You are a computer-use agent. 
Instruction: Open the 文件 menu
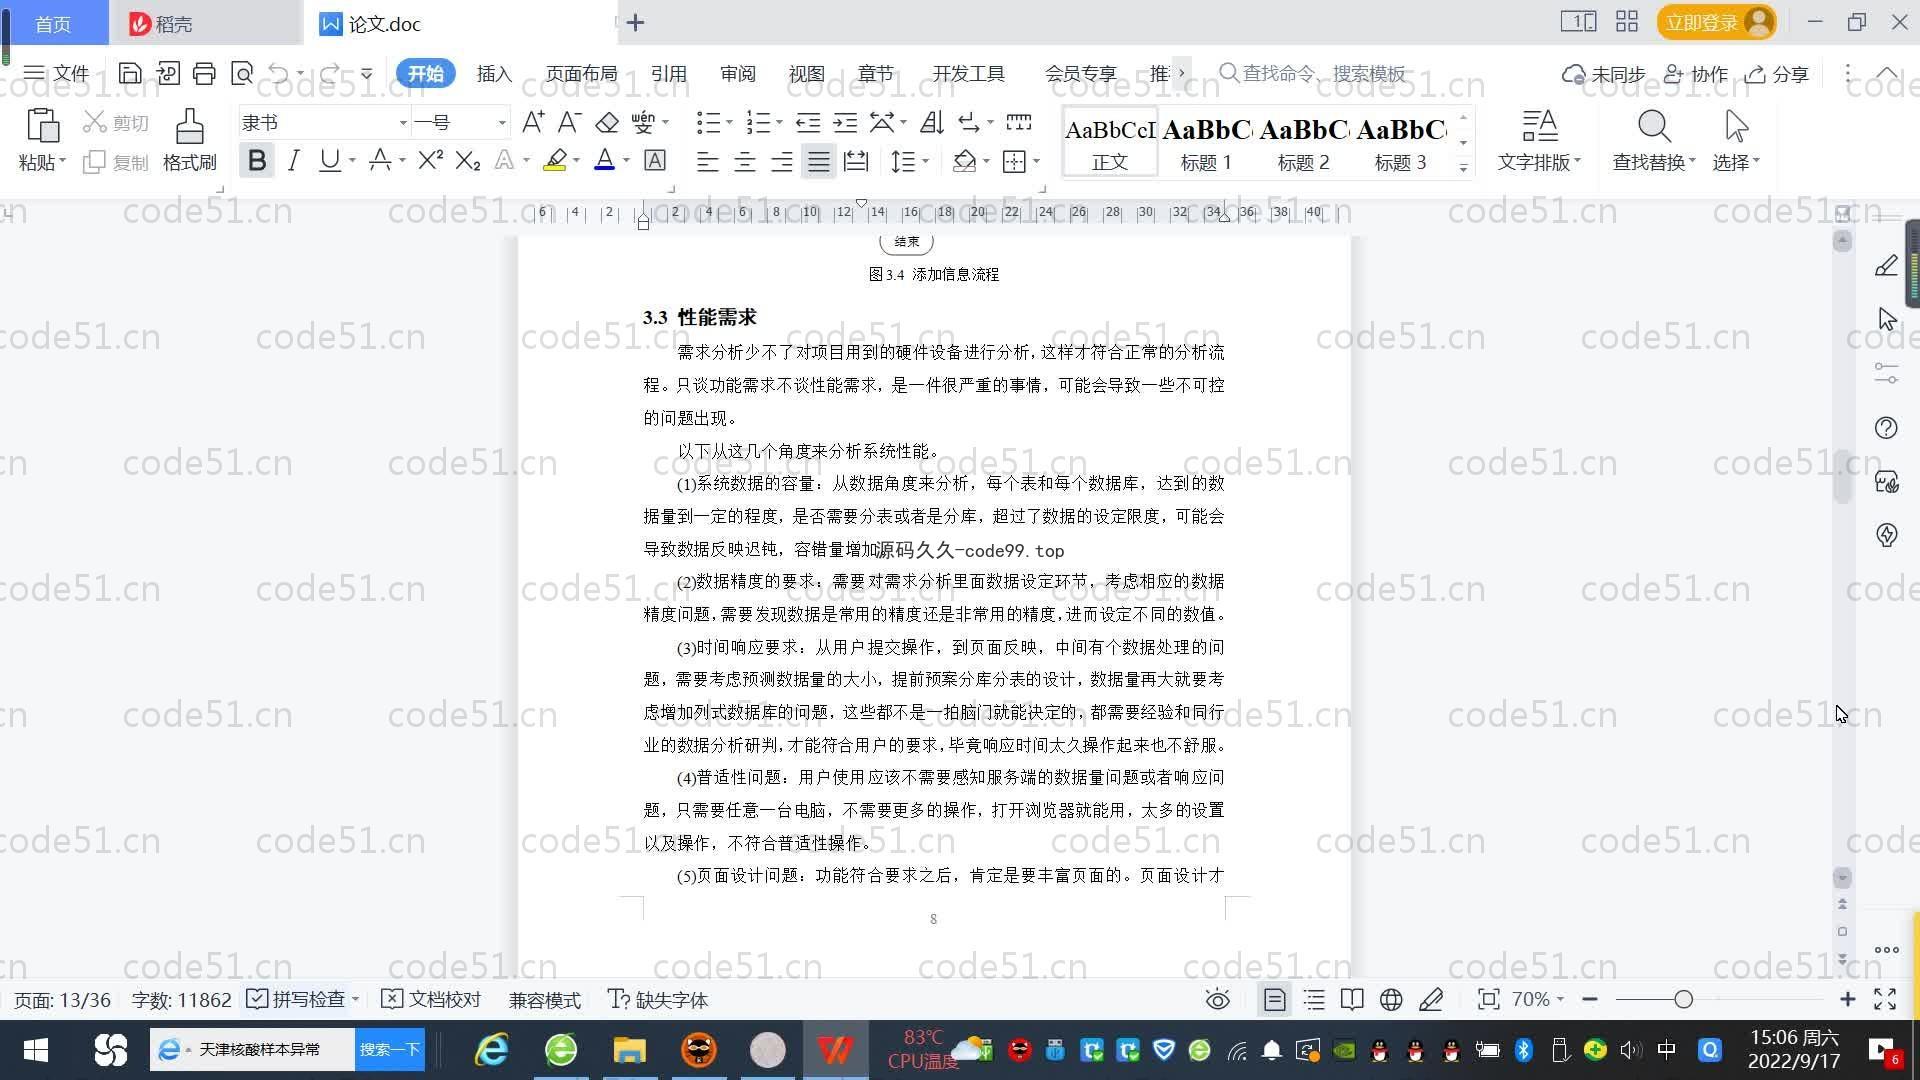pos(56,74)
